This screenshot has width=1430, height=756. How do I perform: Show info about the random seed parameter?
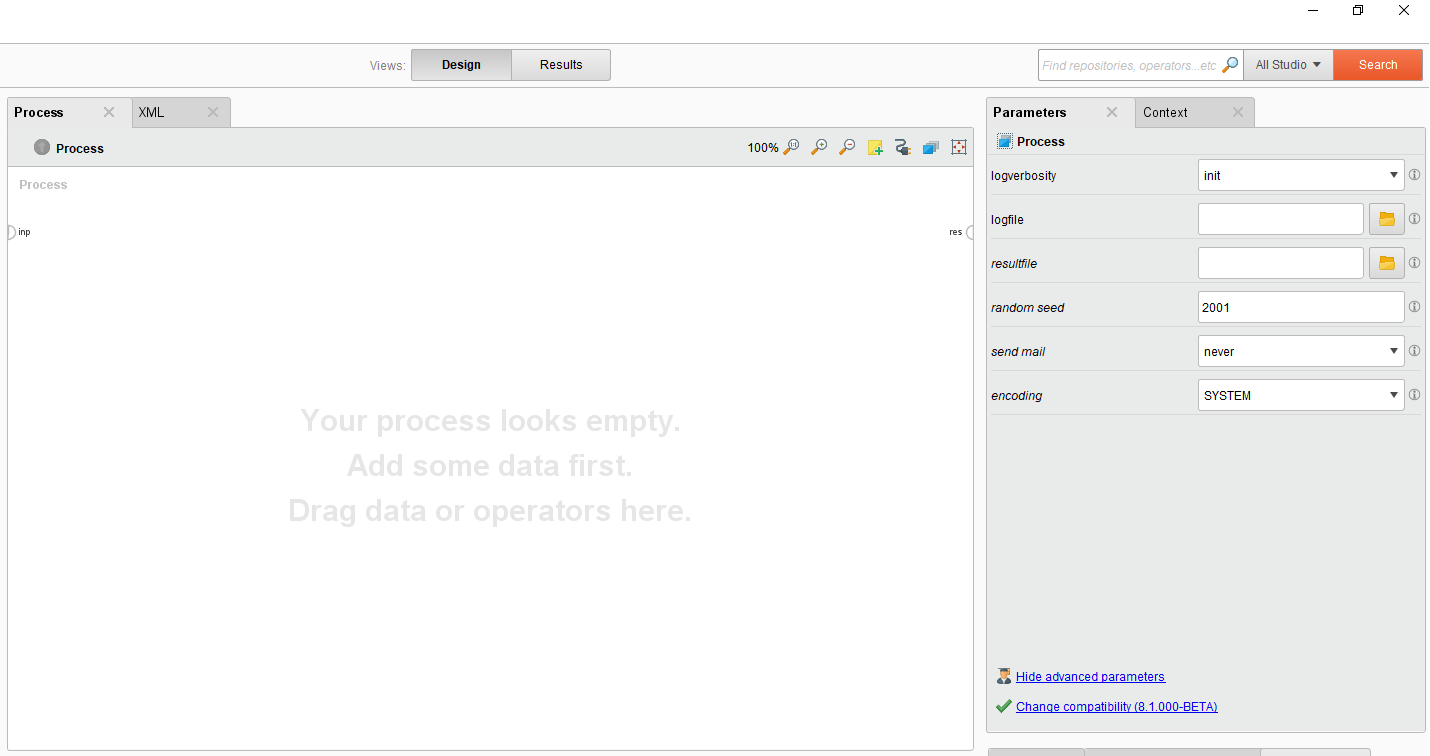[1414, 307]
